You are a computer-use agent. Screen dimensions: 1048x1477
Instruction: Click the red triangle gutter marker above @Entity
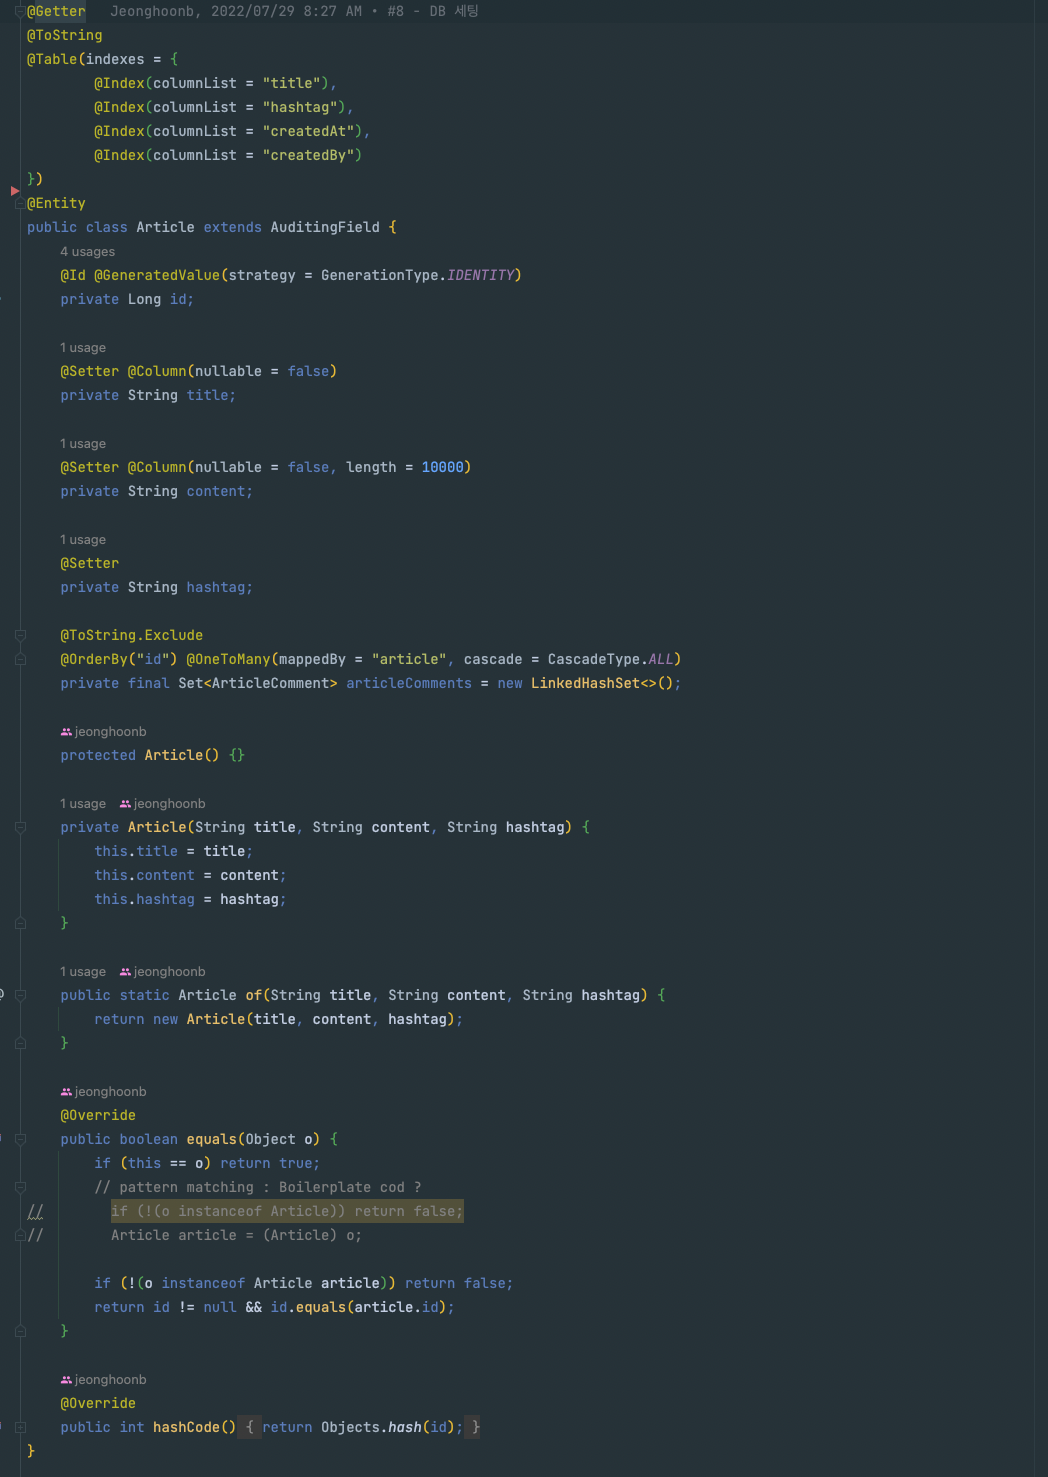coord(15,190)
